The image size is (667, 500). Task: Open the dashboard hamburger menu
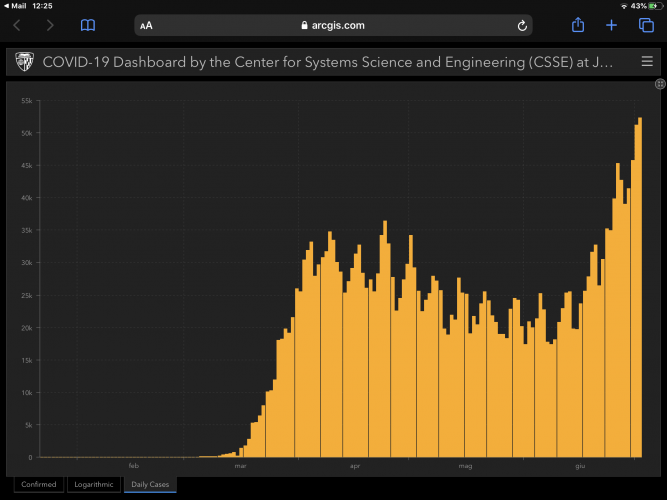(x=647, y=62)
